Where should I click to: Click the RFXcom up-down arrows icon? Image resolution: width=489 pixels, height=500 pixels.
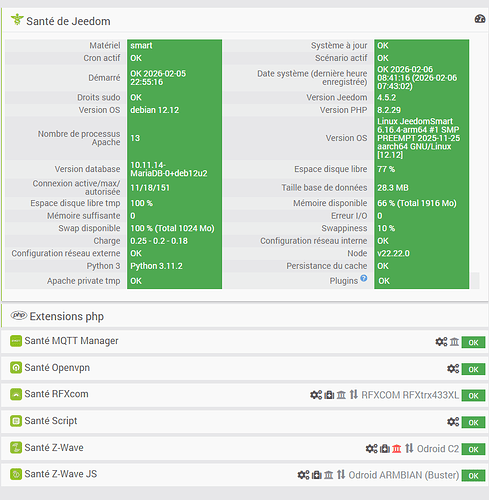[354, 395]
